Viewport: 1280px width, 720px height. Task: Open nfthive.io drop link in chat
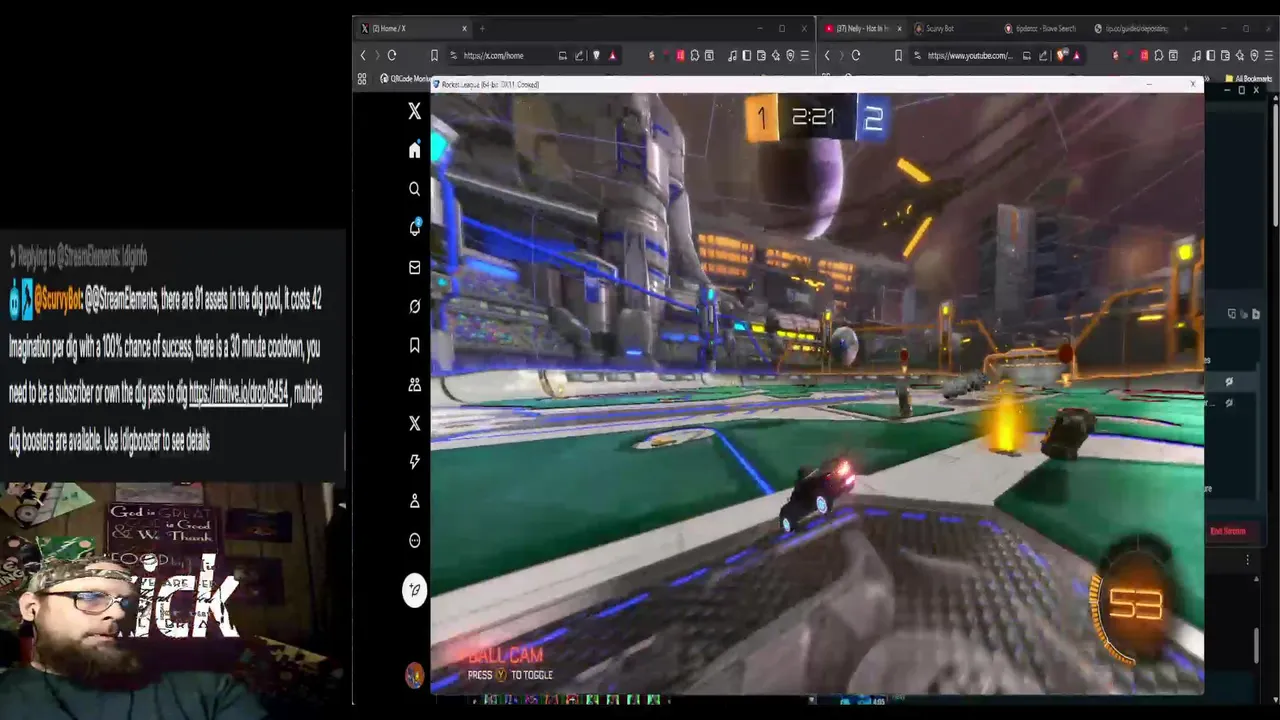[238, 393]
